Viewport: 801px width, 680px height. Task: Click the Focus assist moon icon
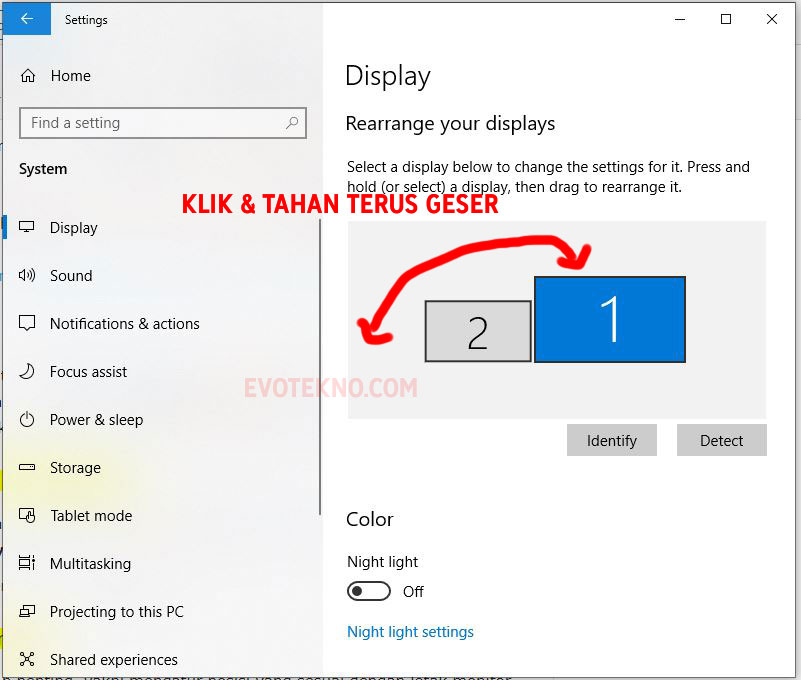[27, 371]
